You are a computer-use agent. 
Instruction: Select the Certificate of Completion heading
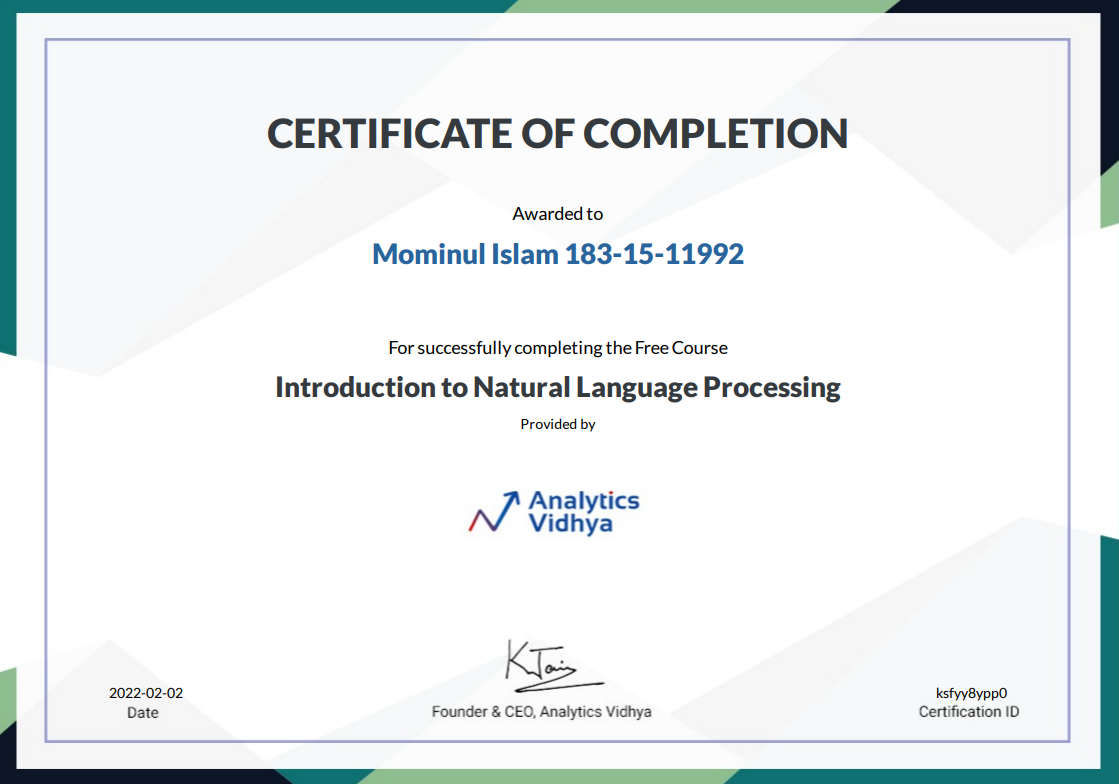pyautogui.click(x=558, y=134)
